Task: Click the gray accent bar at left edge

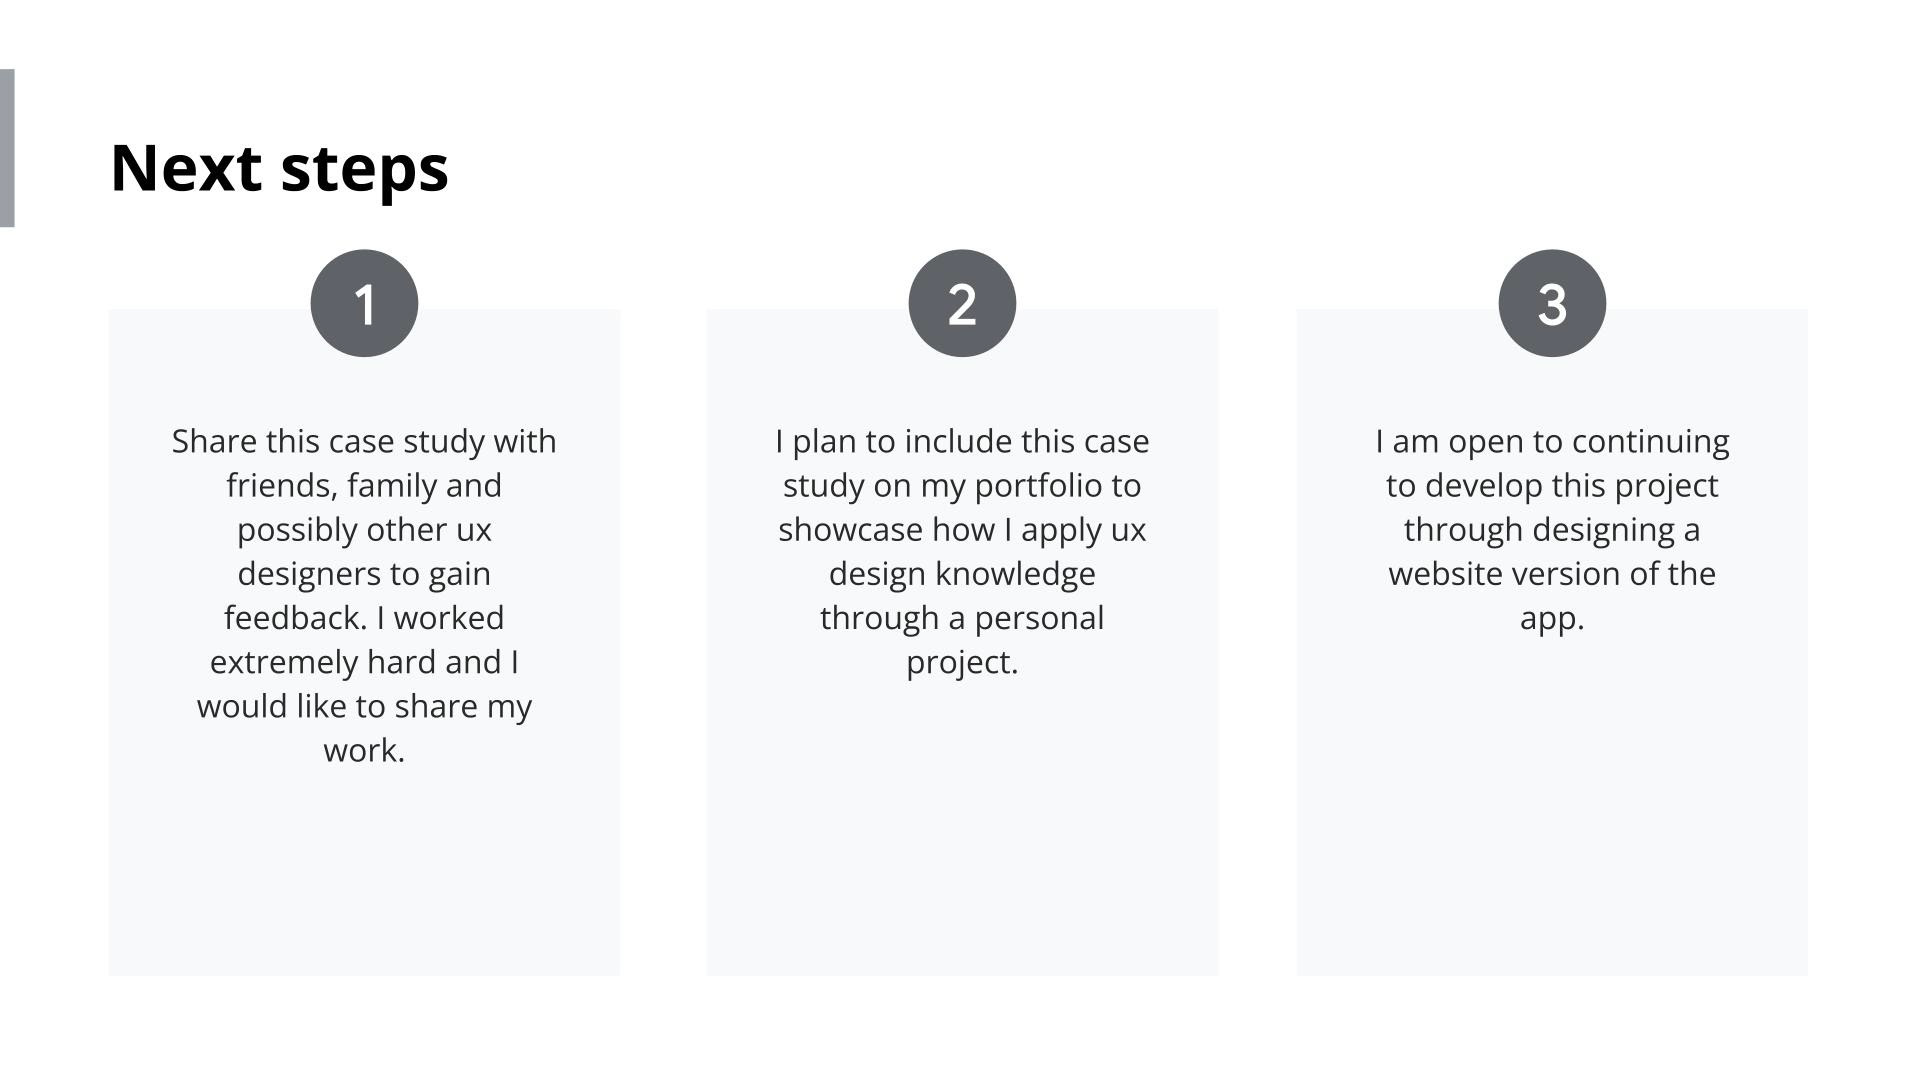Action: click(7, 148)
